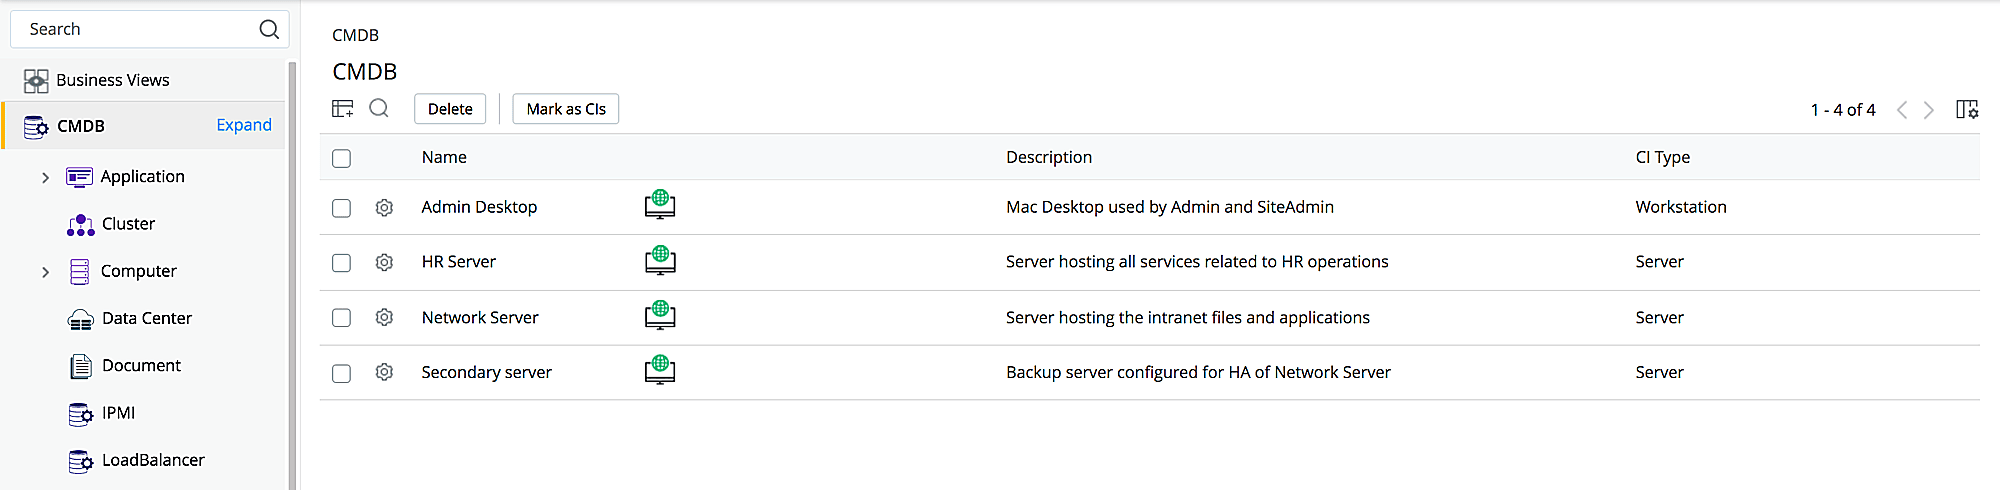Screen dimensions: 2000x490
Task: Open Business Views in sidebar
Action: 112,80
